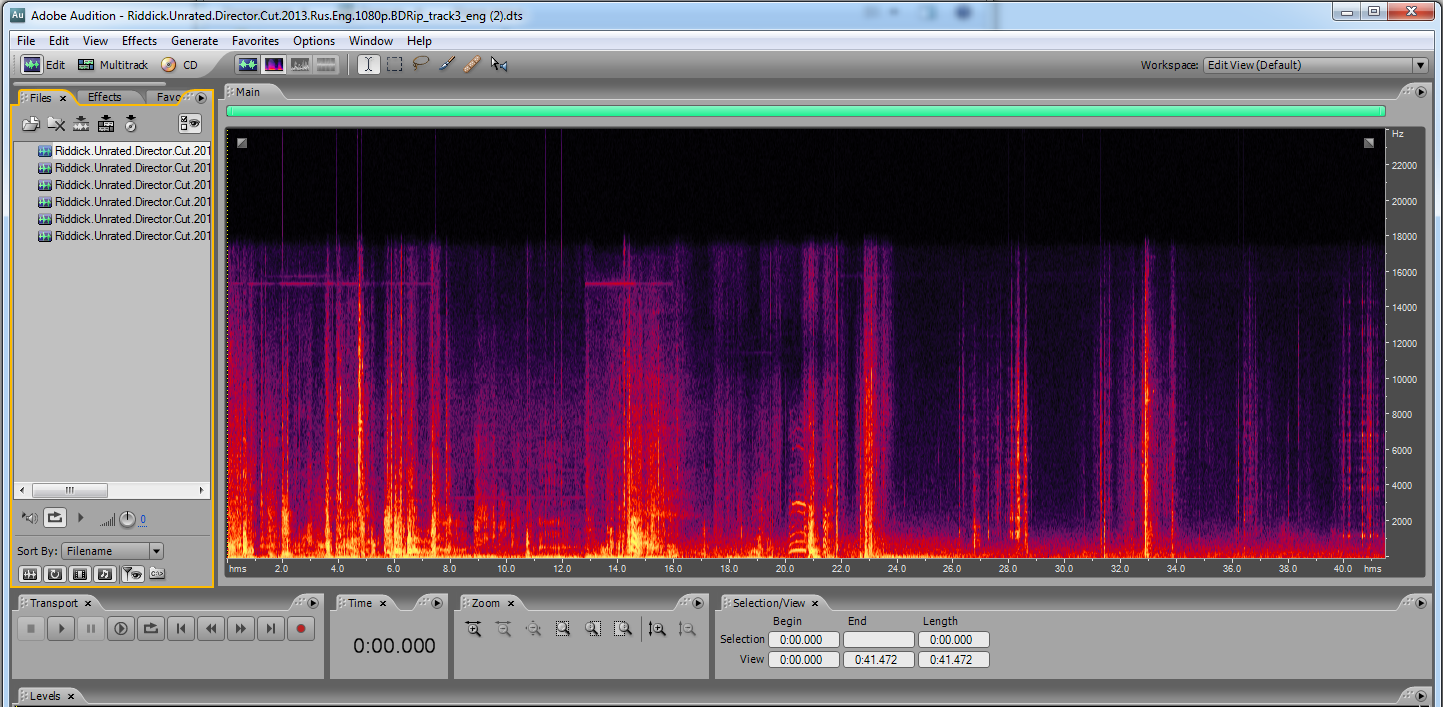Switch to Multitrack view
Screen dimensions: 1443x707
[x=112, y=65]
